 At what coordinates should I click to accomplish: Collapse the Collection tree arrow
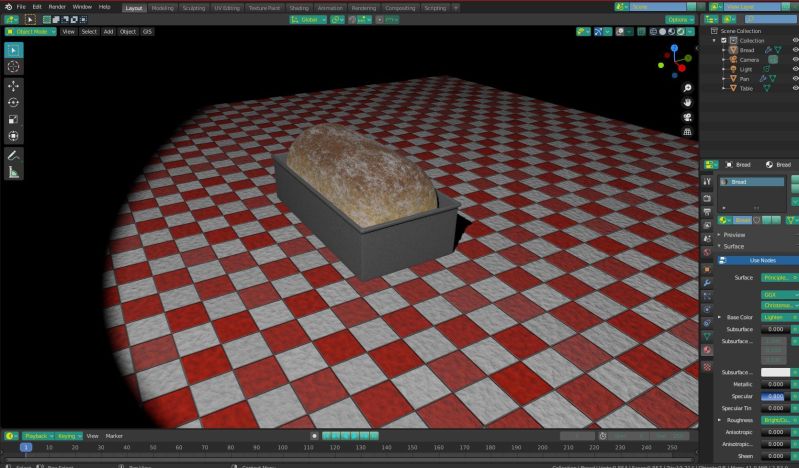coord(714,40)
